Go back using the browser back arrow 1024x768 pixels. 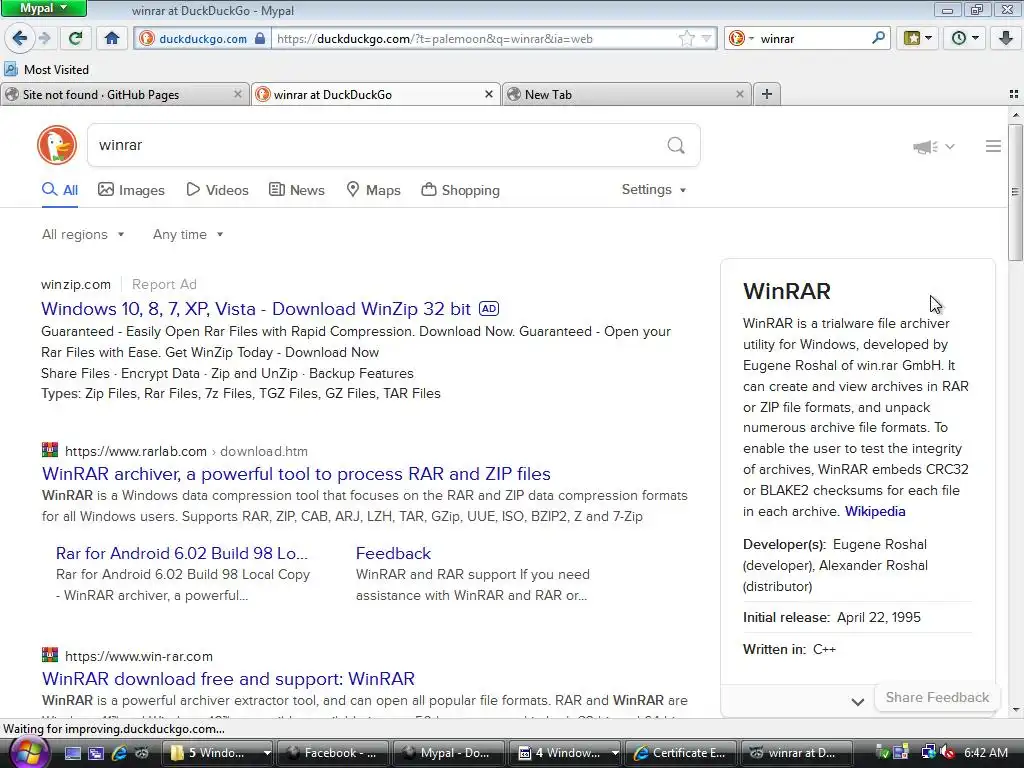(20, 38)
